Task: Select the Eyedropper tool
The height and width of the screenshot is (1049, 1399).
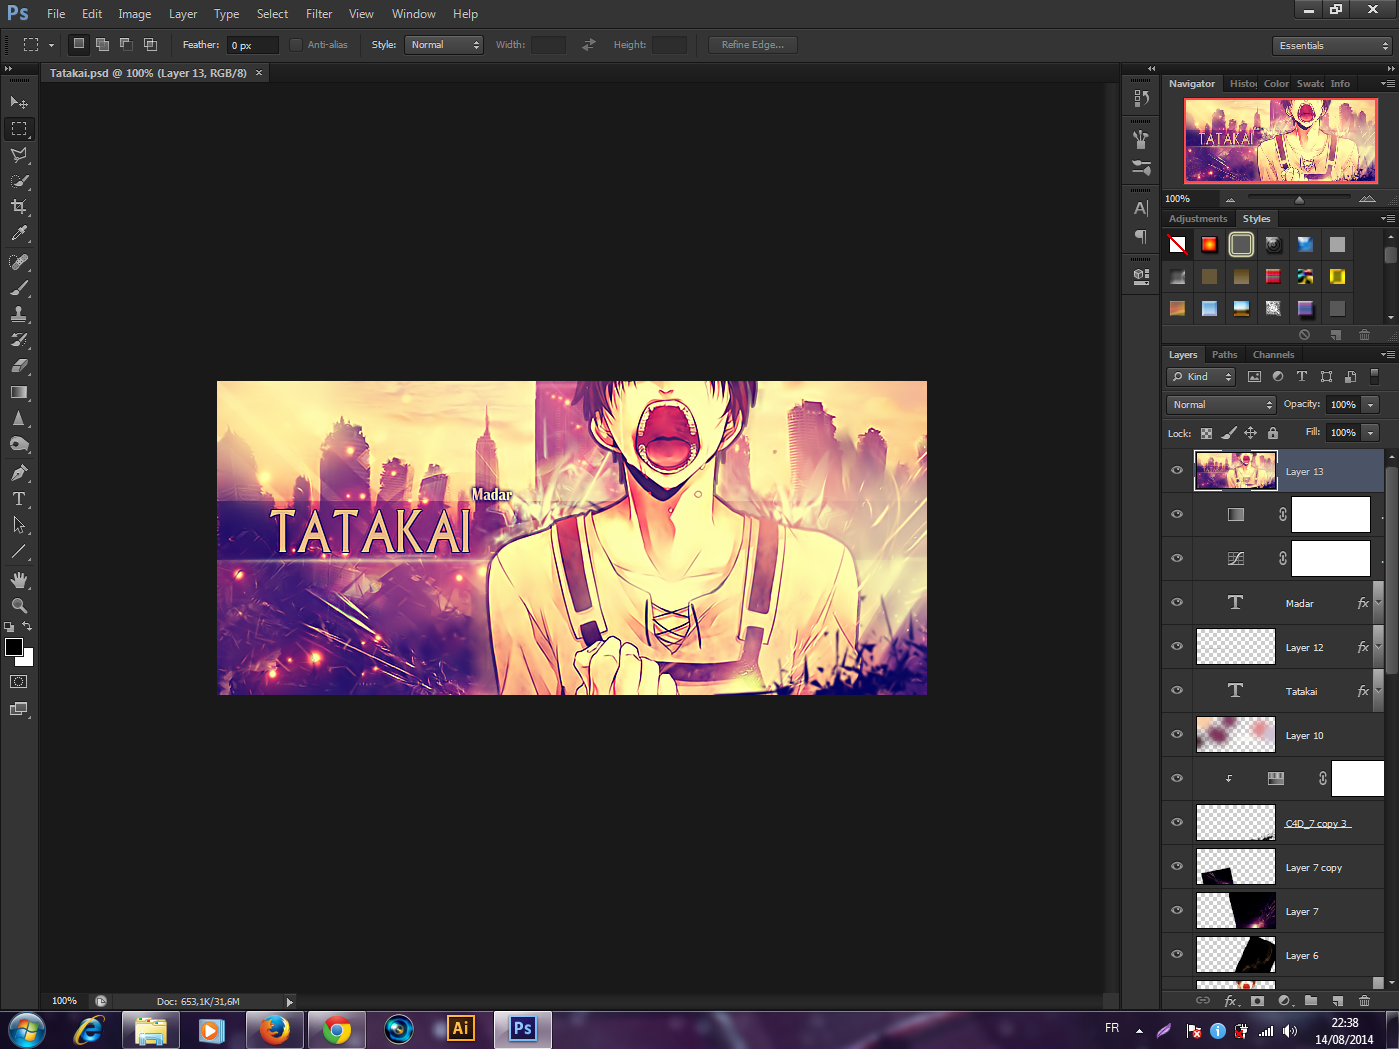Action: coord(19,234)
